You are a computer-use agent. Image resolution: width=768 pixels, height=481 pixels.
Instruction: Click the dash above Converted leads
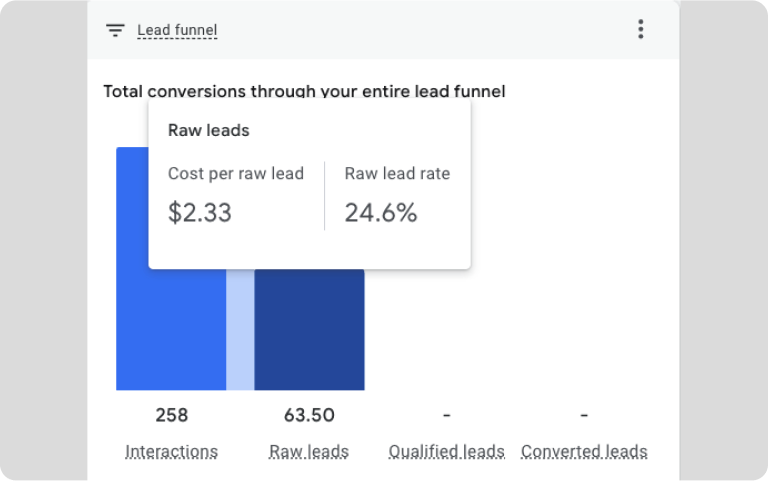pyautogui.click(x=584, y=415)
